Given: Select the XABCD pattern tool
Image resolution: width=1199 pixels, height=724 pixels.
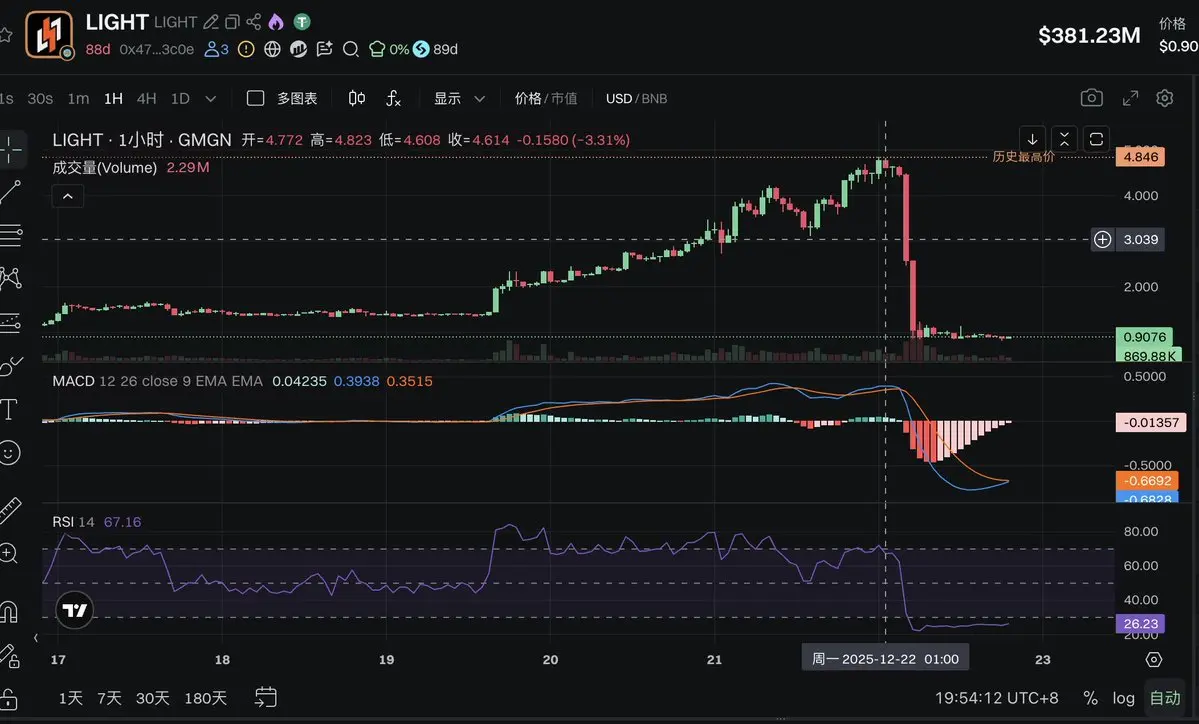Looking at the screenshot, I should (11, 278).
